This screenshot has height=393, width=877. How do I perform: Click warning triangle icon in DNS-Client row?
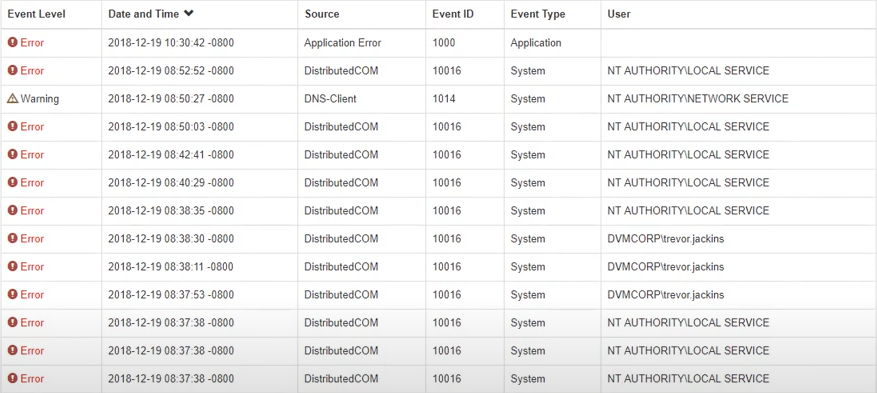[12, 98]
